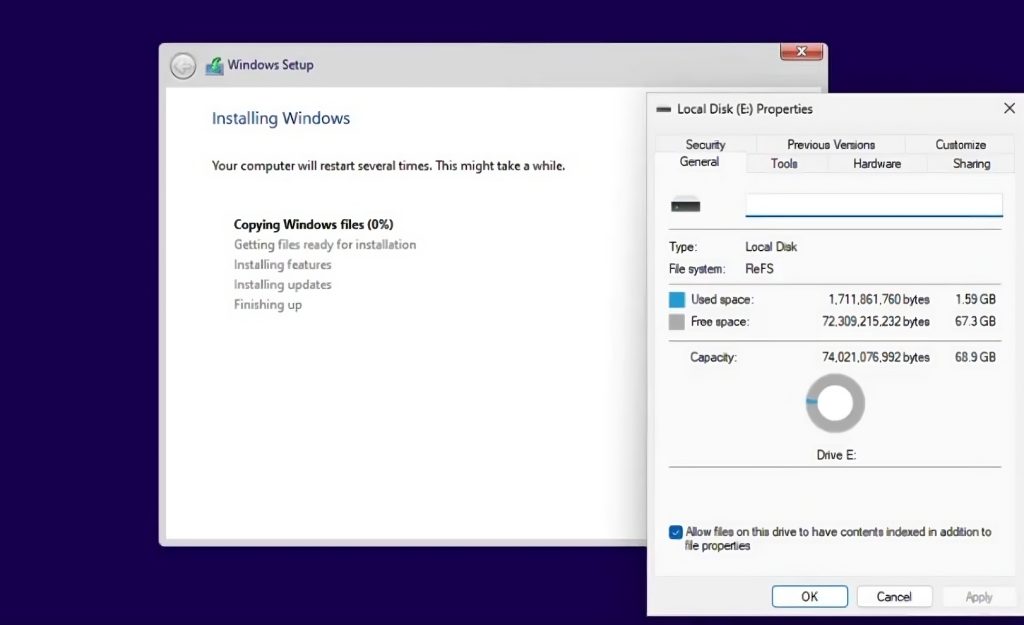Click the '74,021,076,992 bytes' capacity value
The image size is (1024, 625).
876,357
